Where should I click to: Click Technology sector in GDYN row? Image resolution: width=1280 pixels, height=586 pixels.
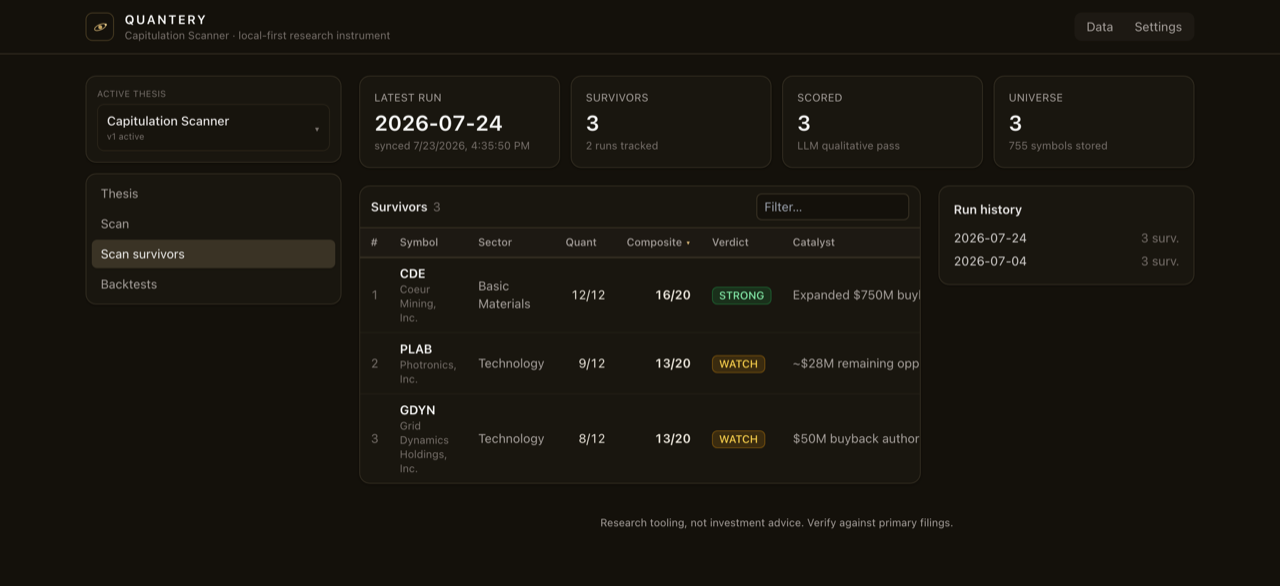click(x=511, y=438)
